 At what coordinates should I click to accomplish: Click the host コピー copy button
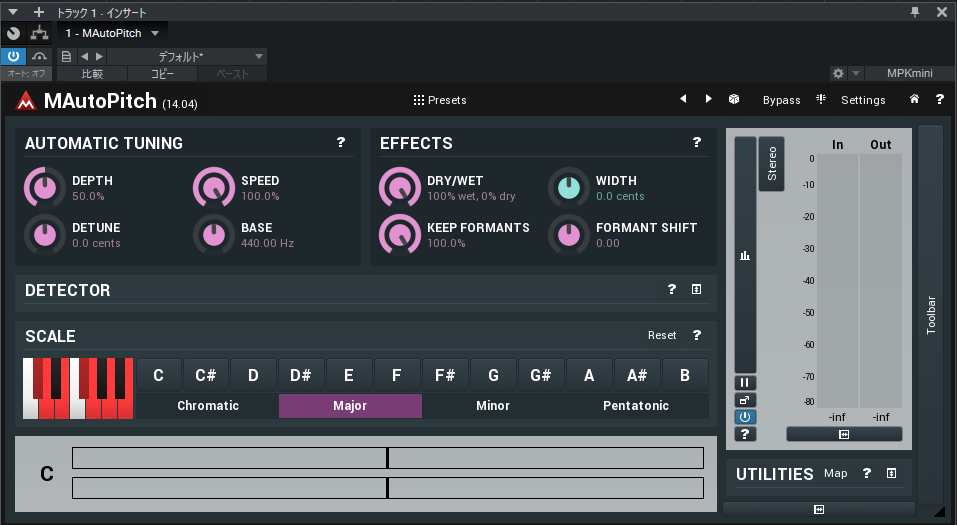162,74
